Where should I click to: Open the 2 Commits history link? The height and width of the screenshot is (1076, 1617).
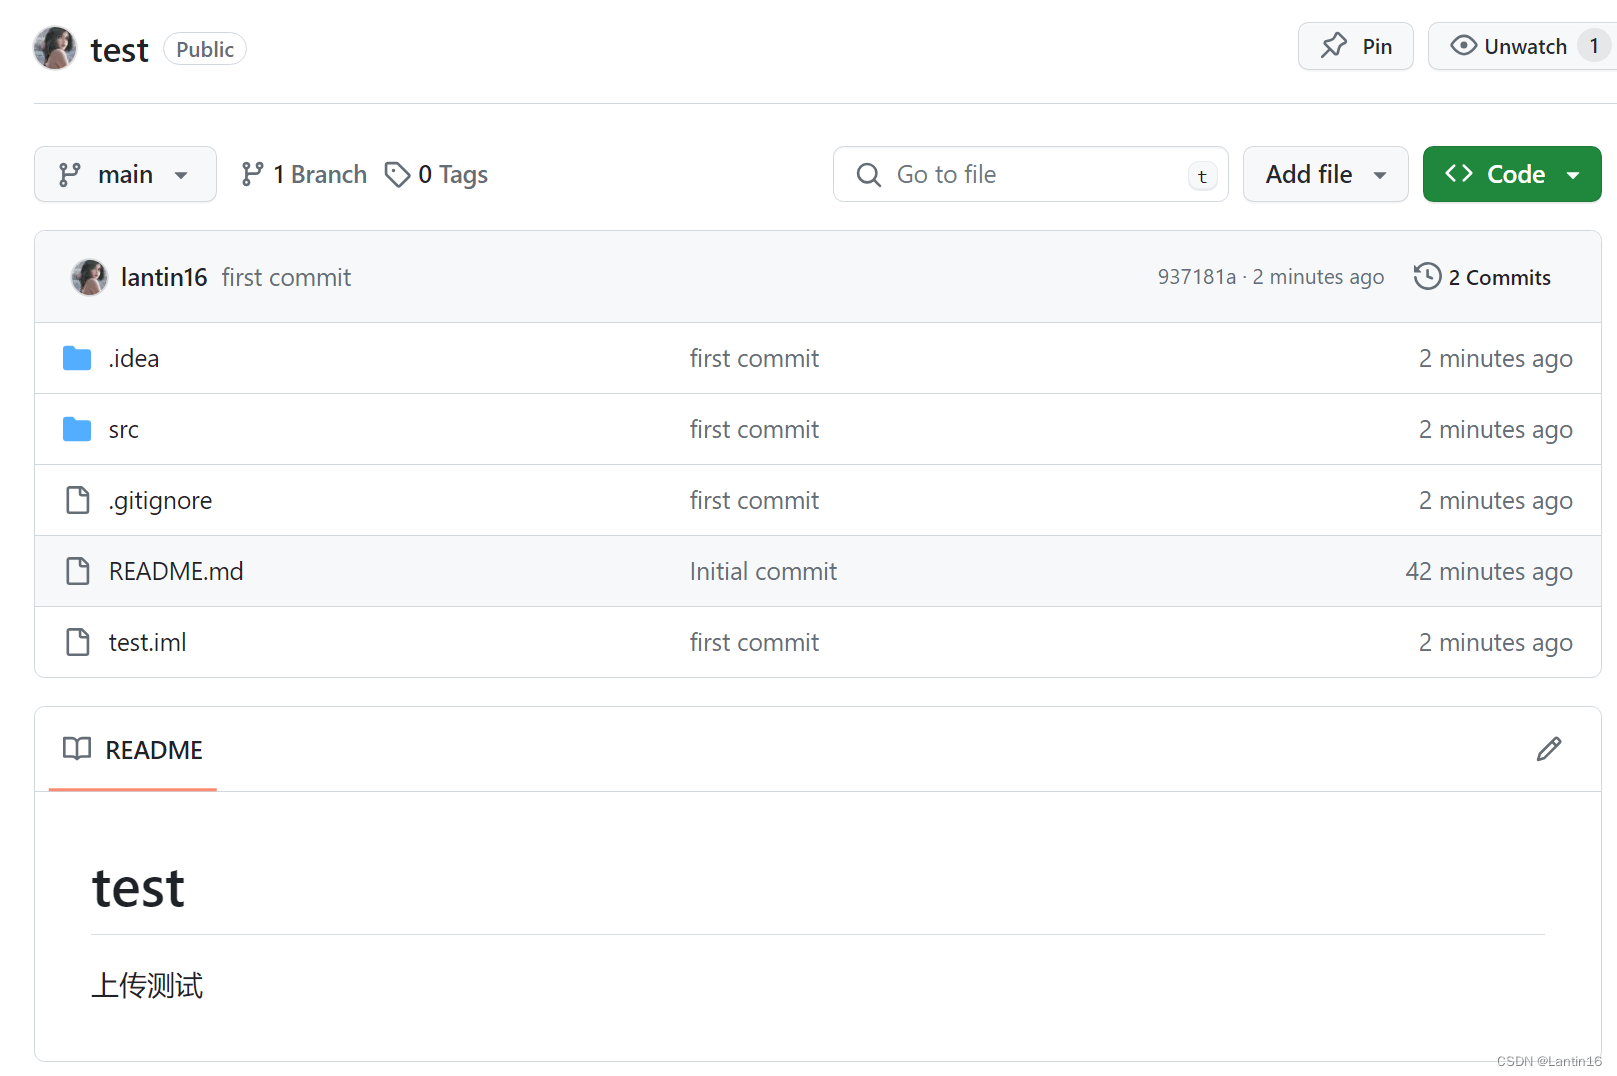tap(1482, 277)
